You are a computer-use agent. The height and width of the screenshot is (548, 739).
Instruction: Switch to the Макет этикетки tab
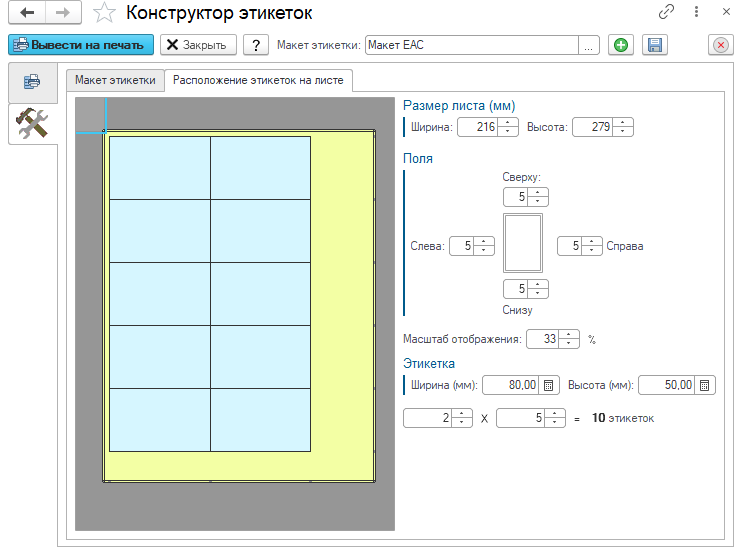[115, 80]
